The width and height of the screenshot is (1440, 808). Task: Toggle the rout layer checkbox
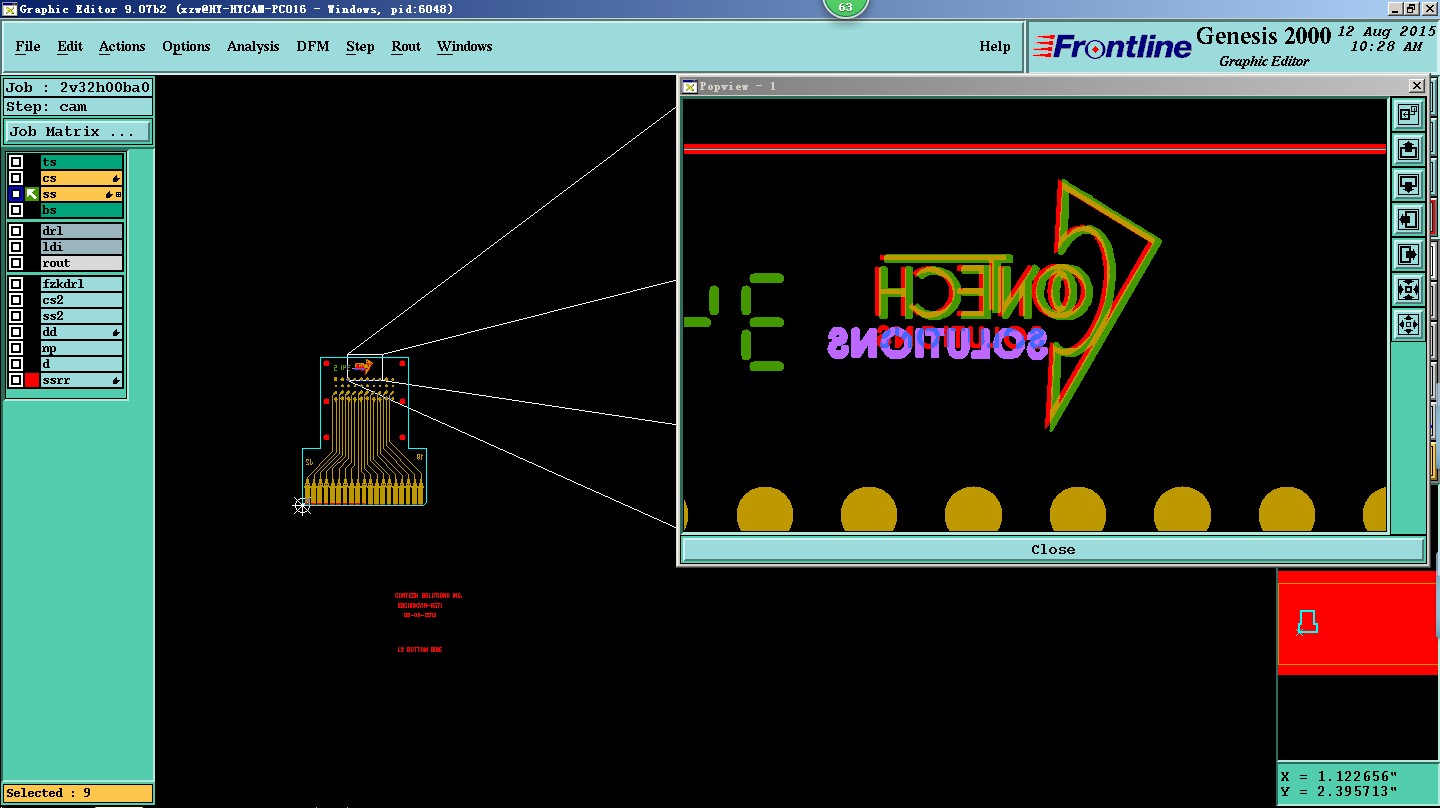pyautogui.click(x=16, y=263)
